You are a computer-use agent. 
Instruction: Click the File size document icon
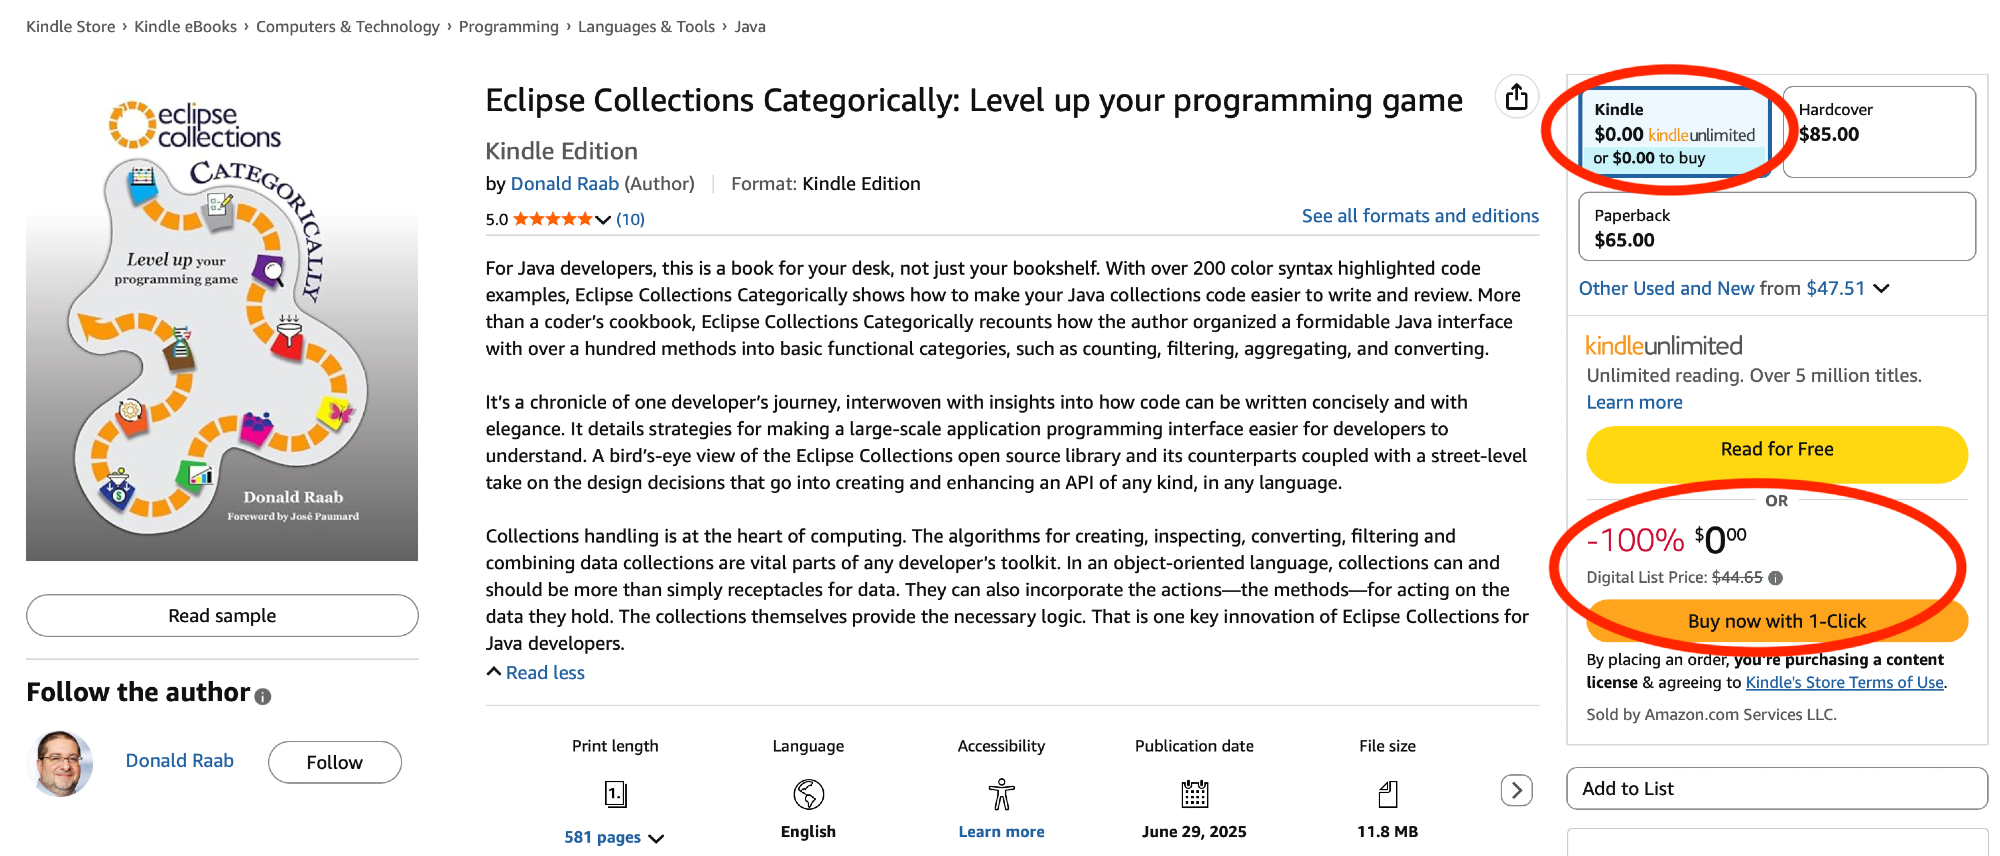[x=1387, y=794]
